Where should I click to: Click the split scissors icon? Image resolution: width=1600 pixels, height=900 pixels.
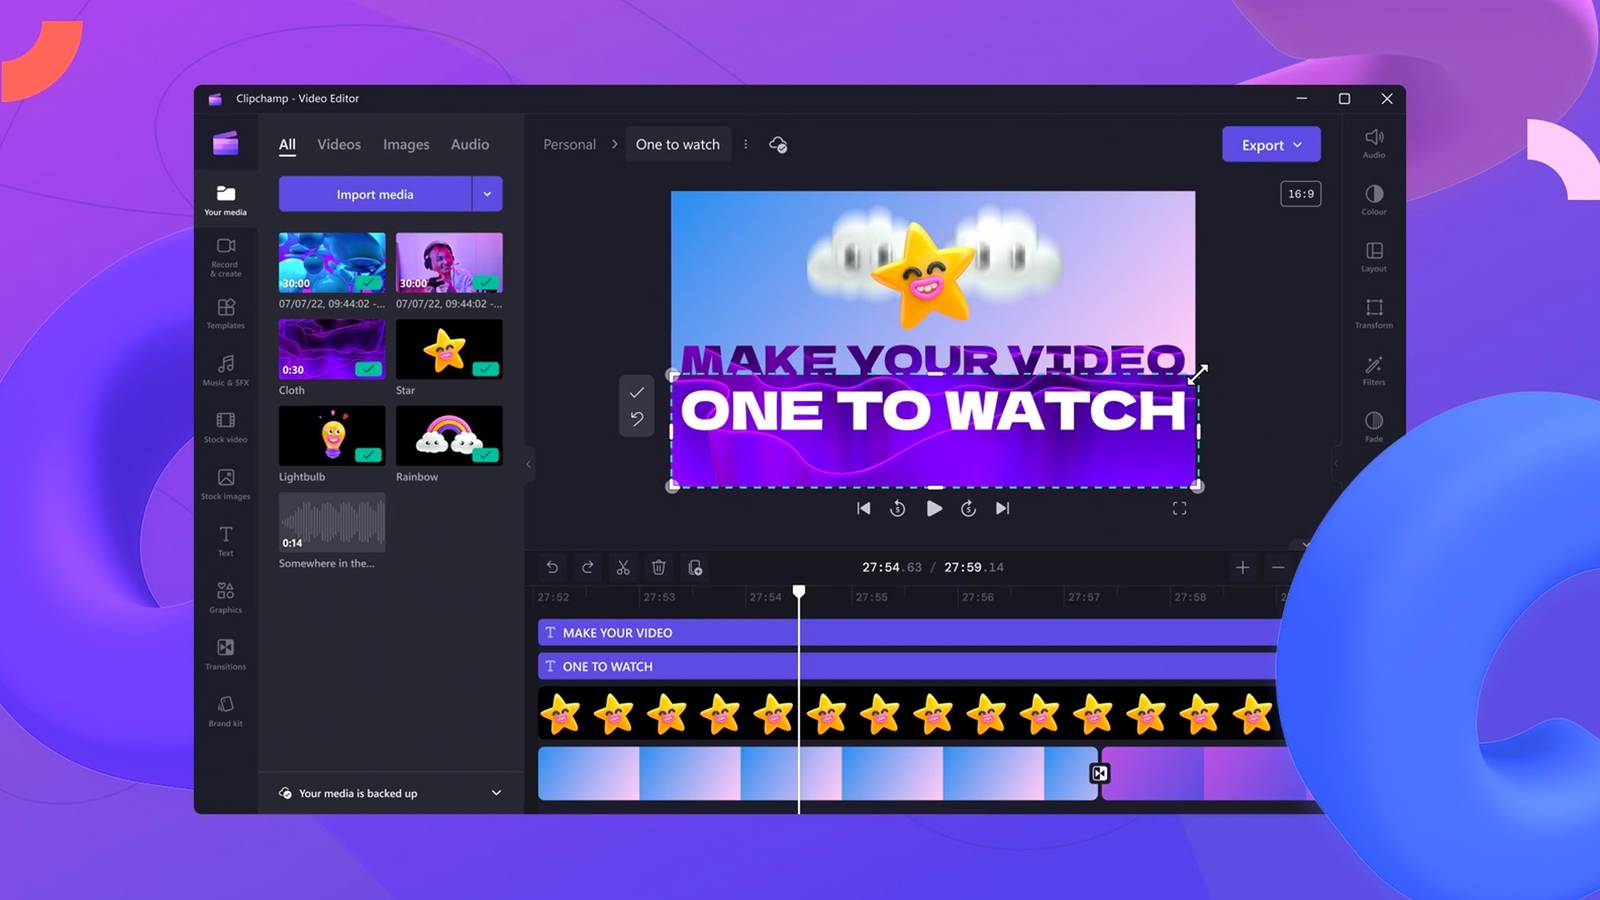(623, 568)
